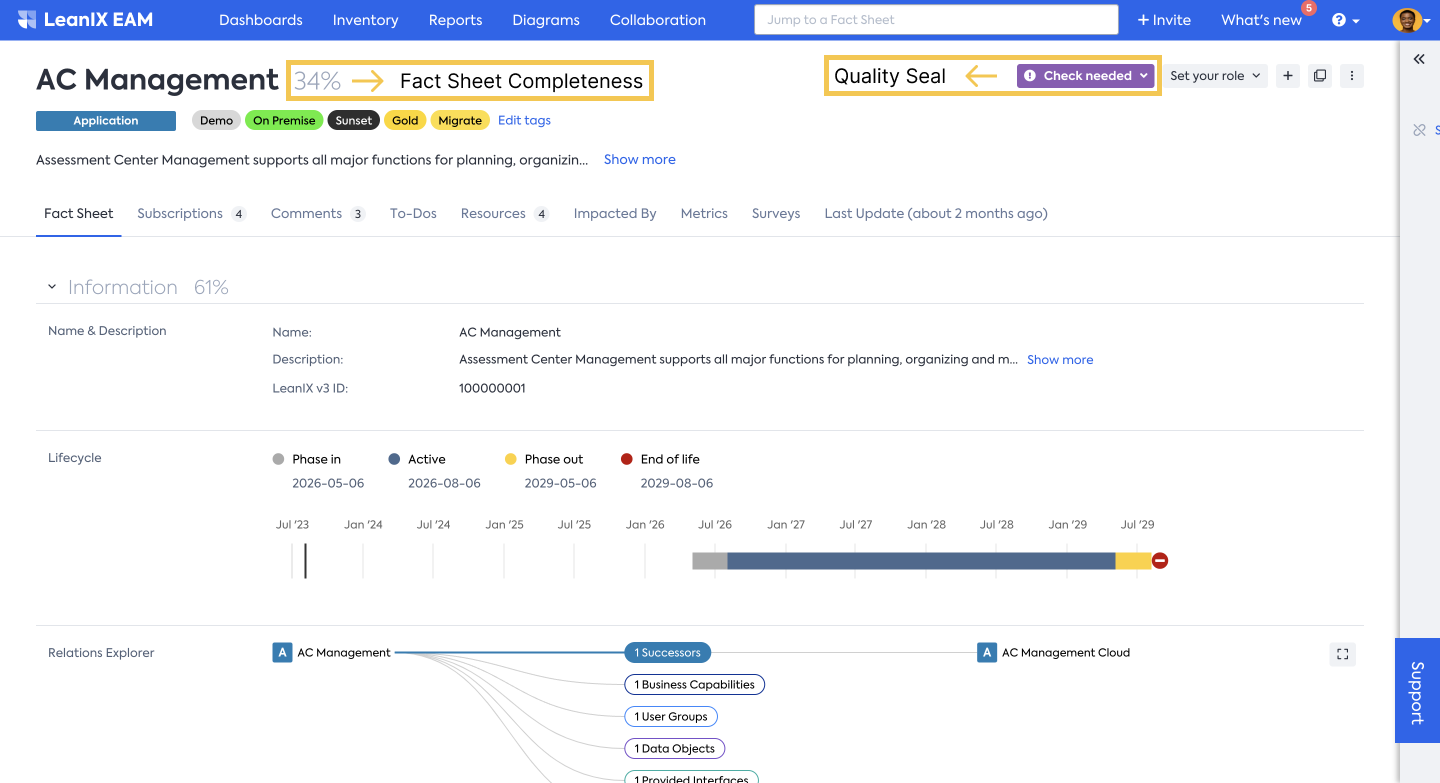This screenshot has height=783, width=1440.
Task: Select the 1 Data Objects relation pill
Action: coord(675,748)
